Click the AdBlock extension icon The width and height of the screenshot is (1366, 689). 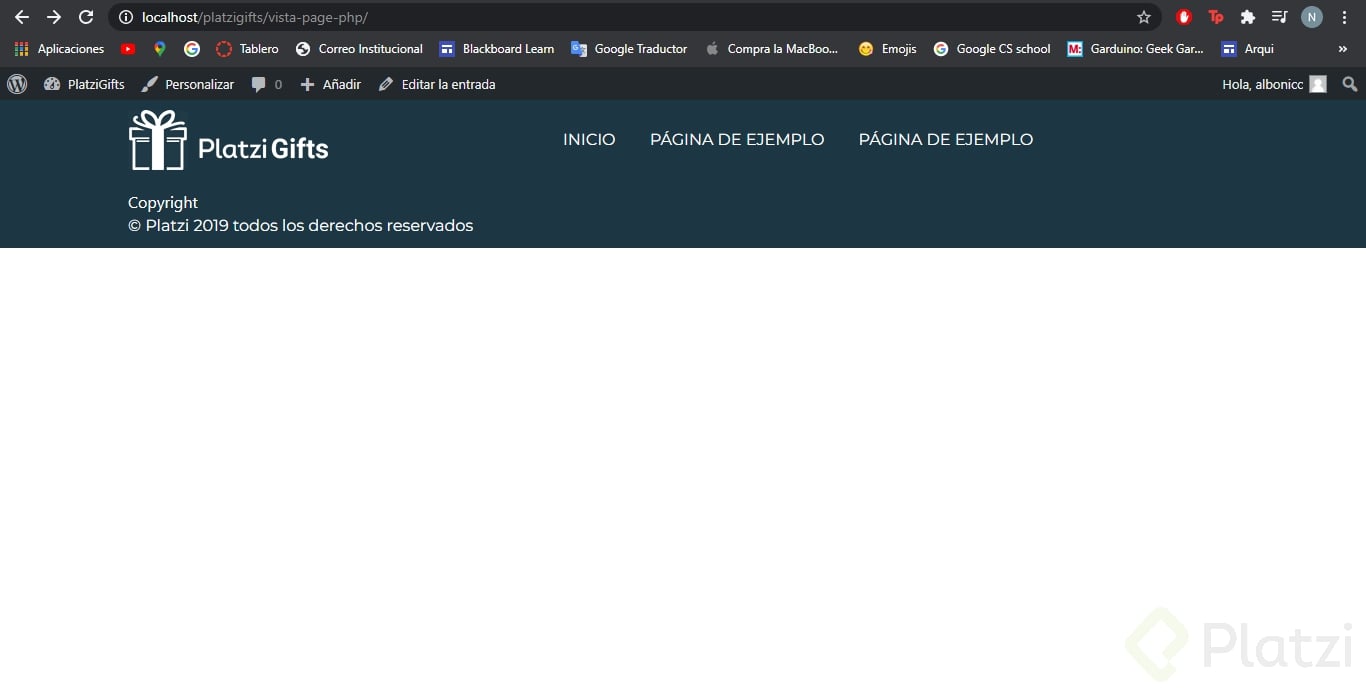point(1183,17)
